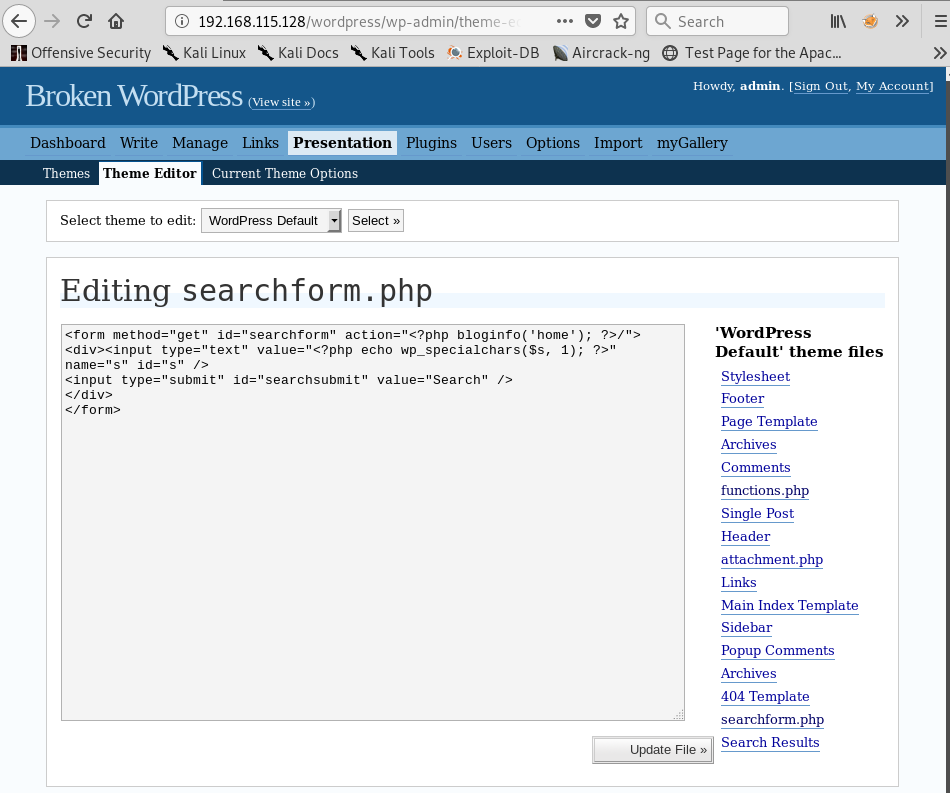Open the 404 Template file
The width and height of the screenshot is (950, 793).
click(765, 697)
